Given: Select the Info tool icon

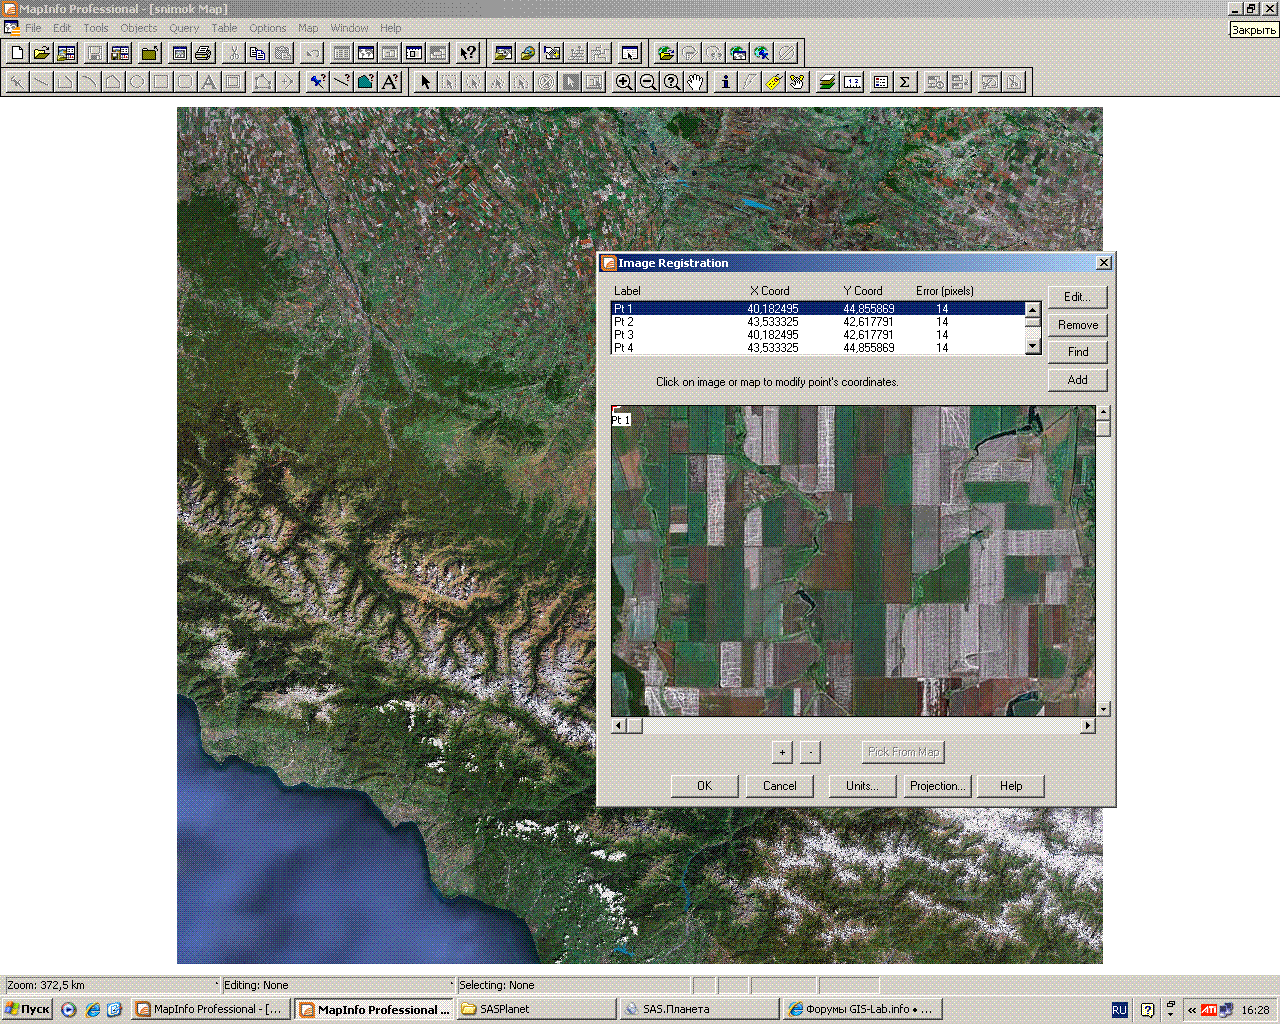Looking at the screenshot, I should tap(725, 82).
